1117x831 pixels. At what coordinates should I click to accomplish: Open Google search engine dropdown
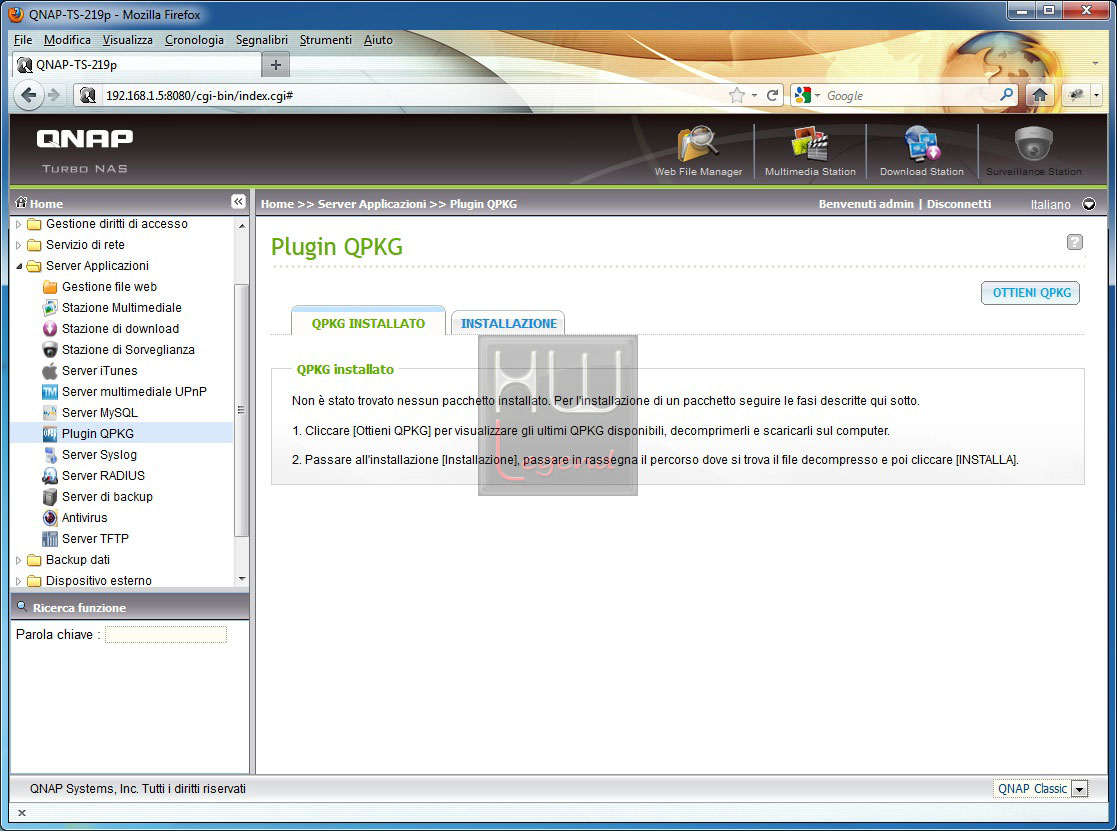pyautogui.click(x=817, y=95)
